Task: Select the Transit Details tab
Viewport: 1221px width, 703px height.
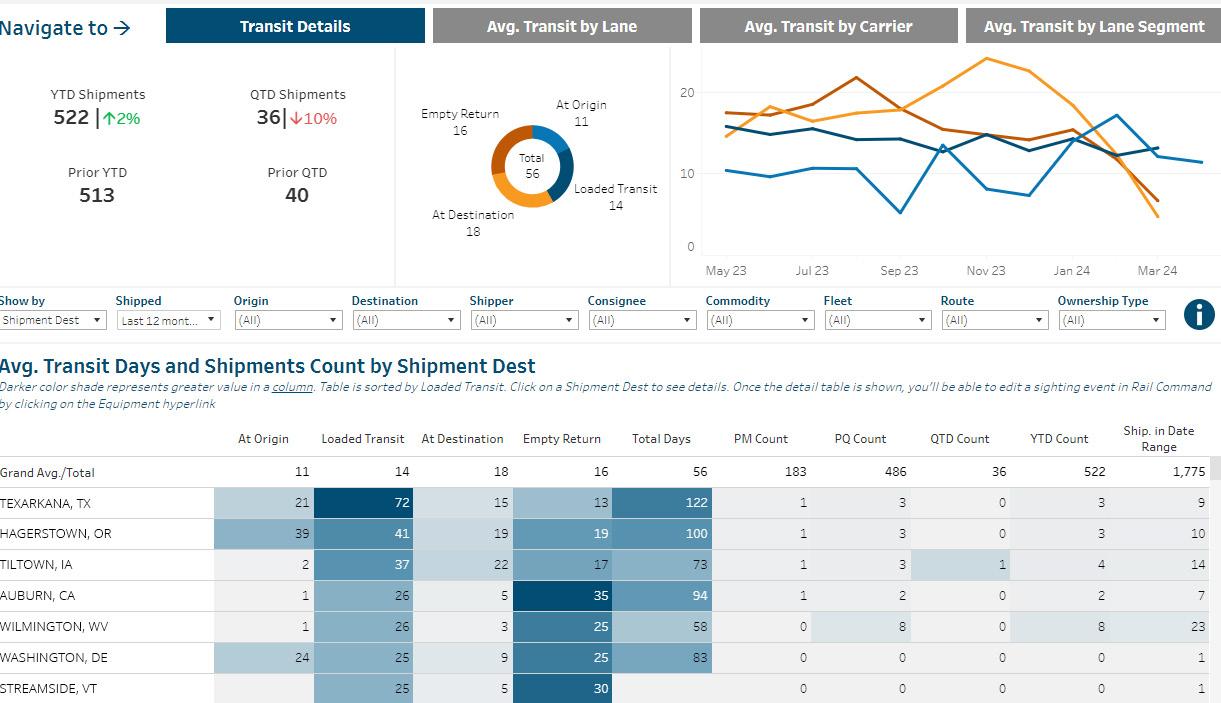Action: [295, 26]
